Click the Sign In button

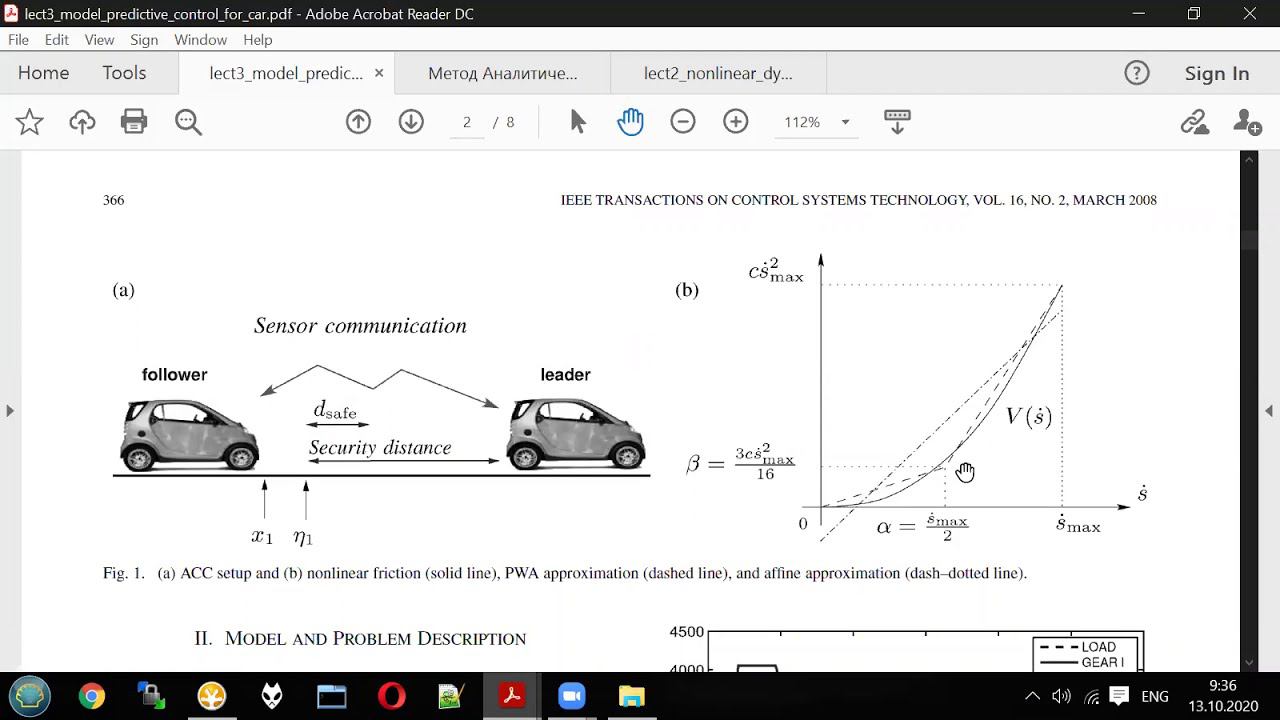(x=1217, y=73)
